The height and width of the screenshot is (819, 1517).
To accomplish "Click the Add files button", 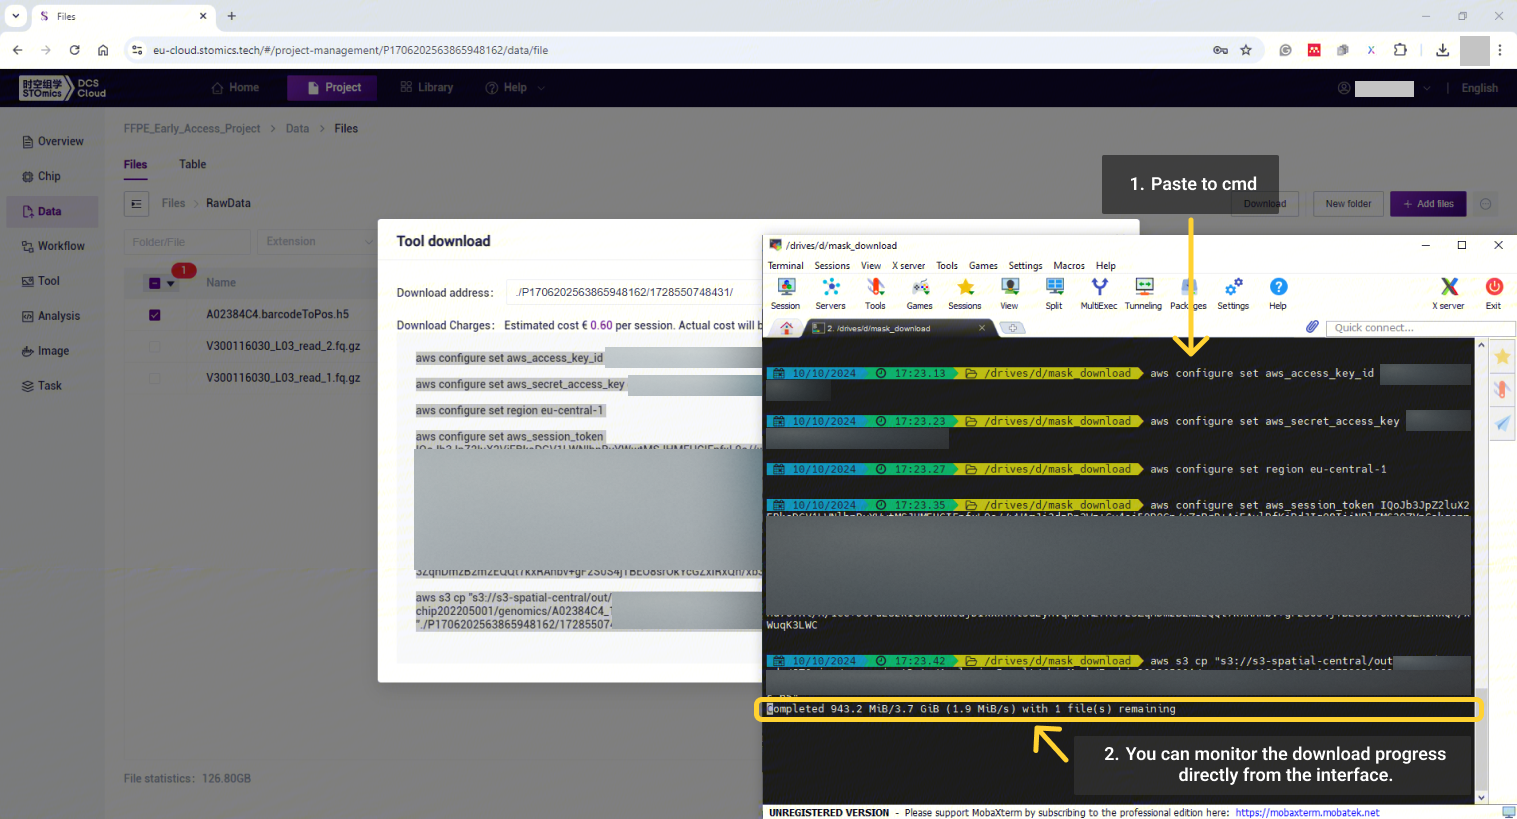I will (1428, 204).
